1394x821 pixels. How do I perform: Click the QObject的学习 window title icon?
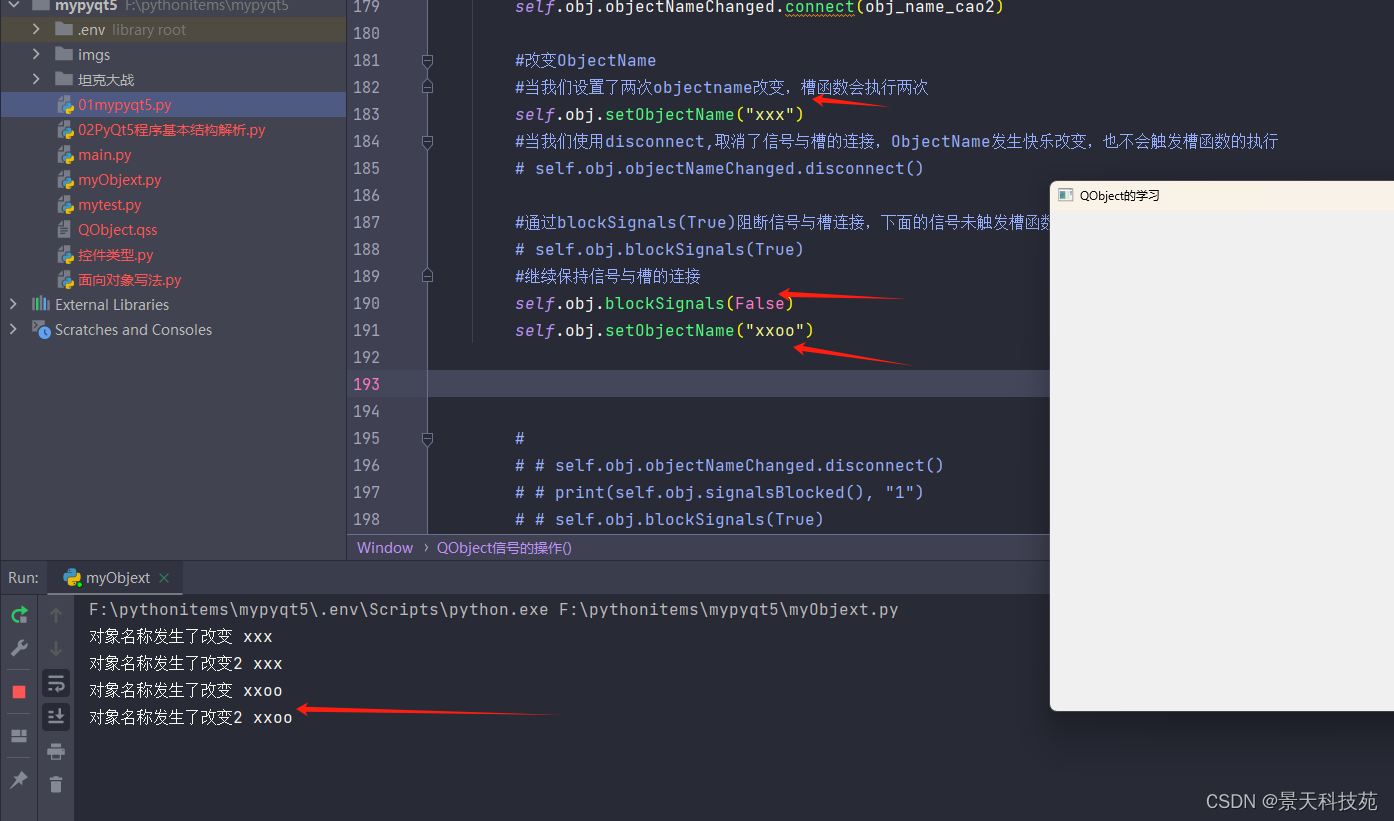point(1066,195)
